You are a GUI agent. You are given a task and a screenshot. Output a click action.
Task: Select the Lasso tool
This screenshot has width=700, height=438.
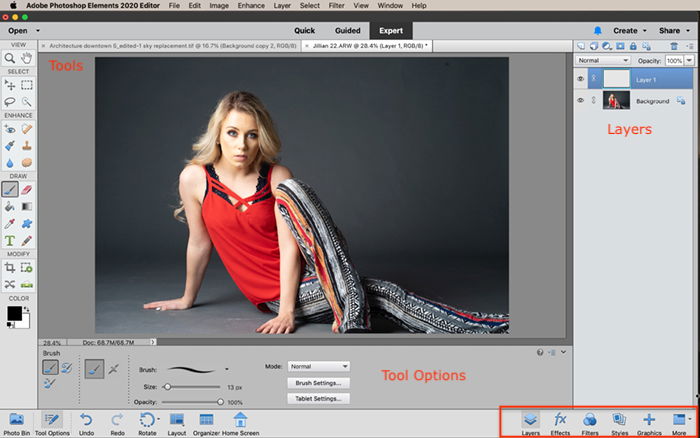[9, 102]
